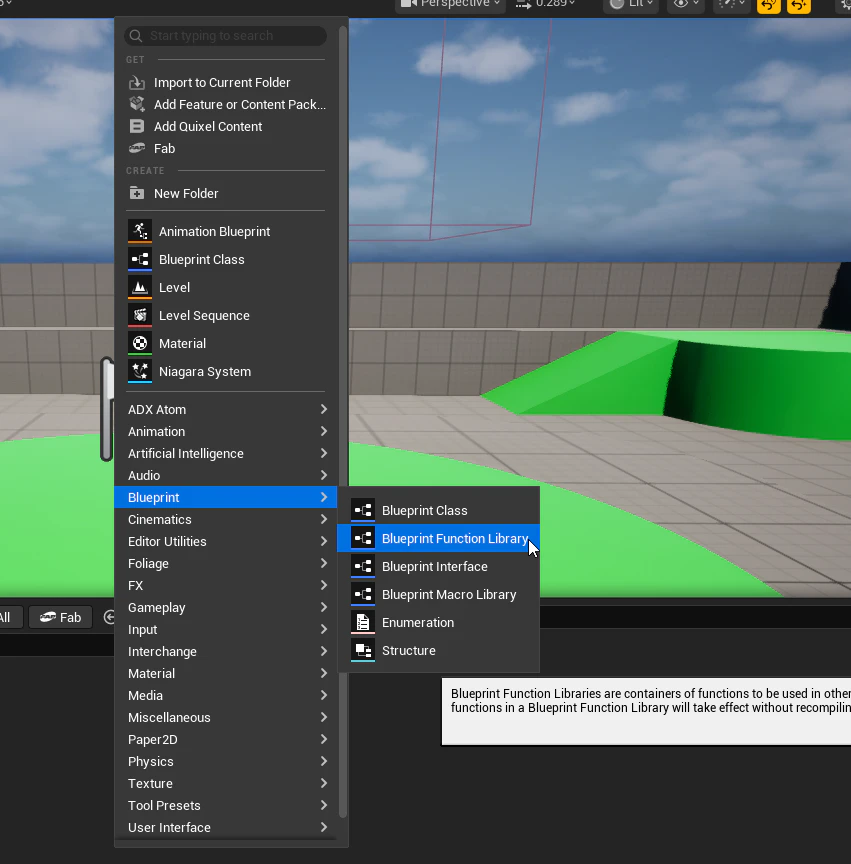Viewport: 851px width, 864px height.
Task: Open the Paper2D category
Action: 225,740
